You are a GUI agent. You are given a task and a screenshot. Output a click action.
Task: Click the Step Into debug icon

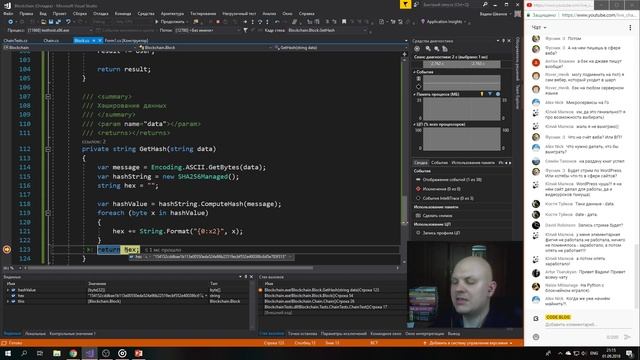(x=253, y=22)
